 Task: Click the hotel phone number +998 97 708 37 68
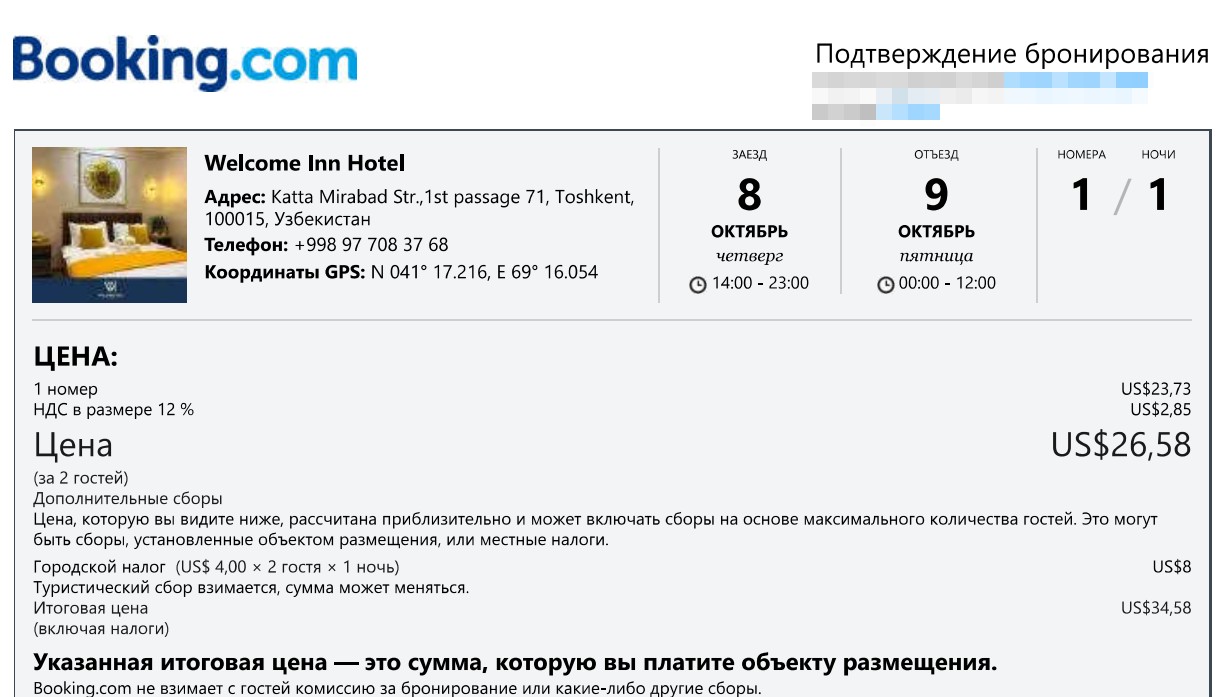coord(371,245)
